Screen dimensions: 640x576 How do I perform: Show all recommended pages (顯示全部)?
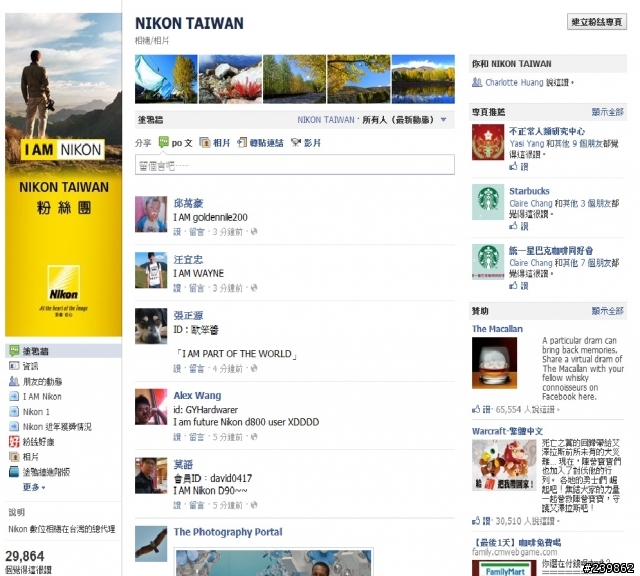[607, 112]
